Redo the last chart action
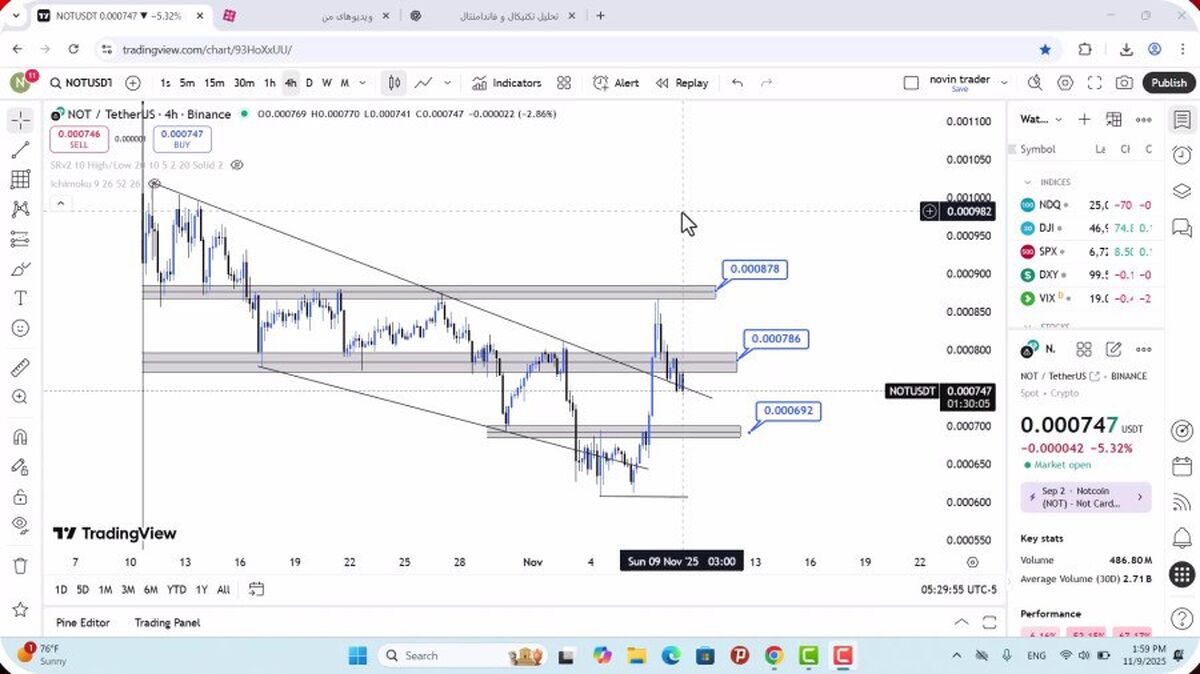This screenshot has width=1200, height=674. [767, 83]
